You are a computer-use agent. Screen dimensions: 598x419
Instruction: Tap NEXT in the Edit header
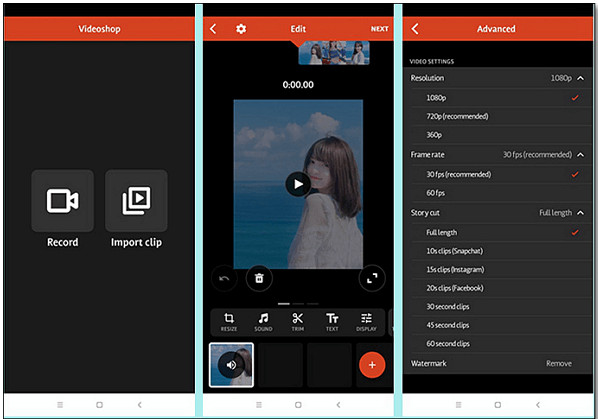pyautogui.click(x=379, y=29)
